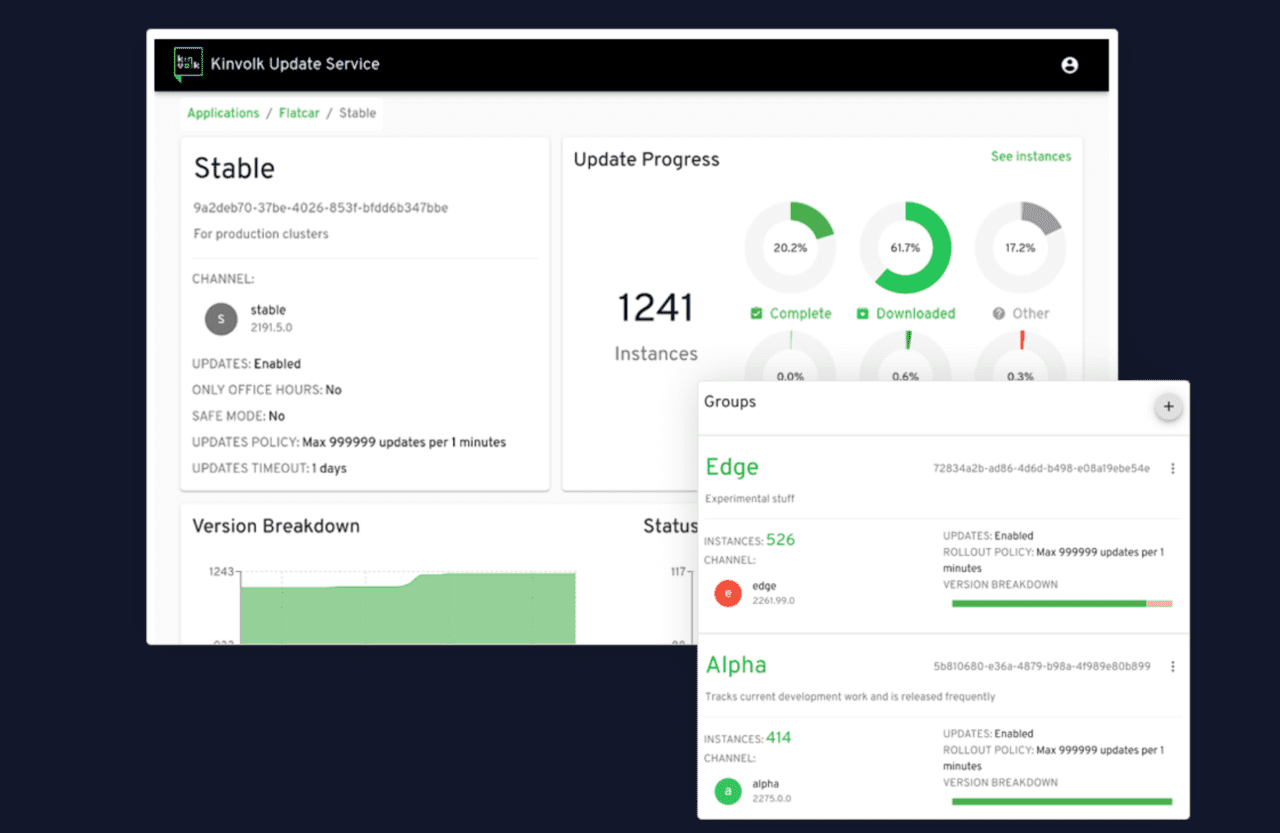Click the 61.7% Downloaded donut chart
Image resolution: width=1280 pixels, height=833 pixels.
[905, 247]
